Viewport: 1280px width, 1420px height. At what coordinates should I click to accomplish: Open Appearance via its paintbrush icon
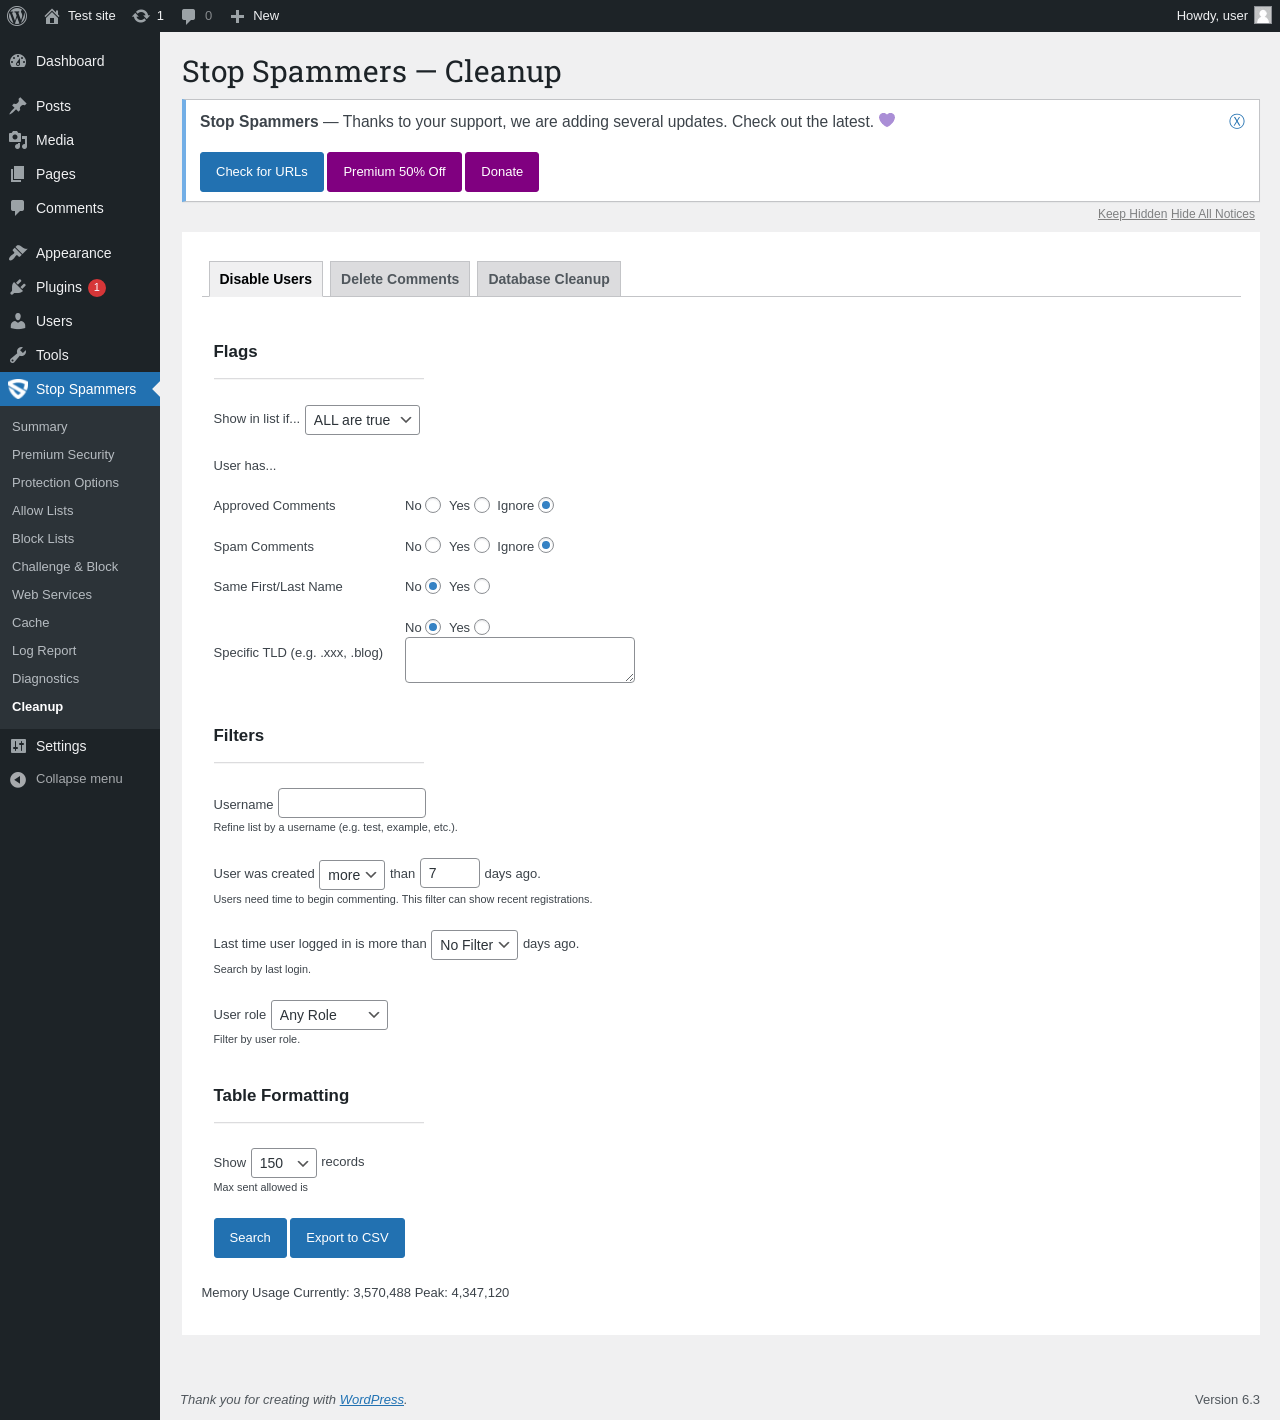click(x=18, y=253)
